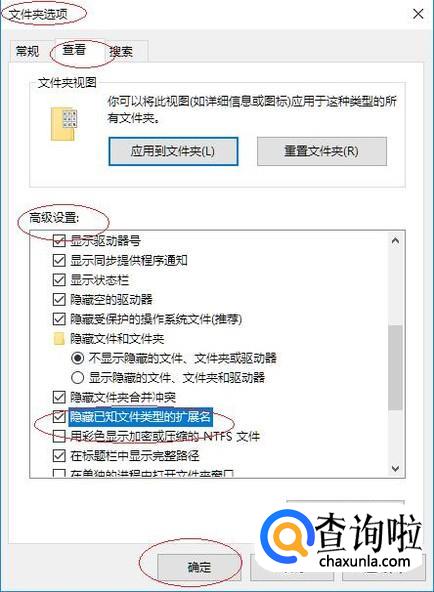434x592 pixels.
Task: Toggle 显示状态栏 checkbox
Action: 59,280
